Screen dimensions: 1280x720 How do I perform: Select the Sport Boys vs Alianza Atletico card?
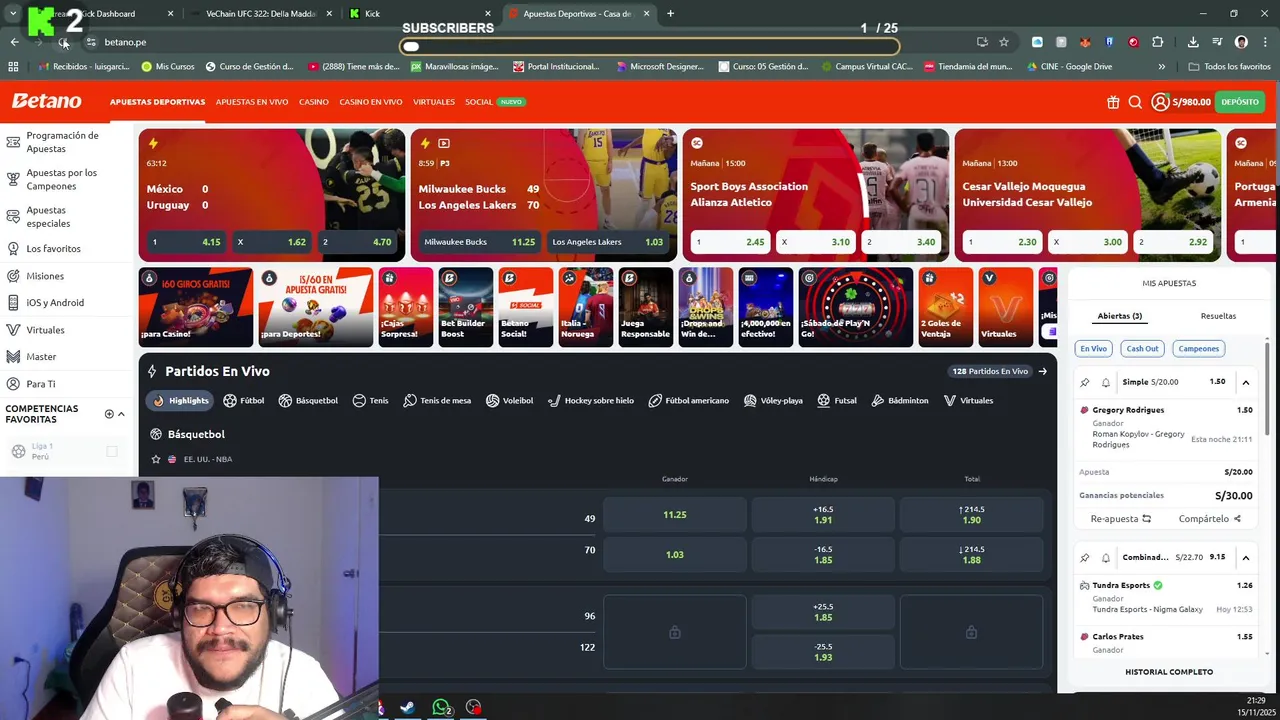(815, 194)
